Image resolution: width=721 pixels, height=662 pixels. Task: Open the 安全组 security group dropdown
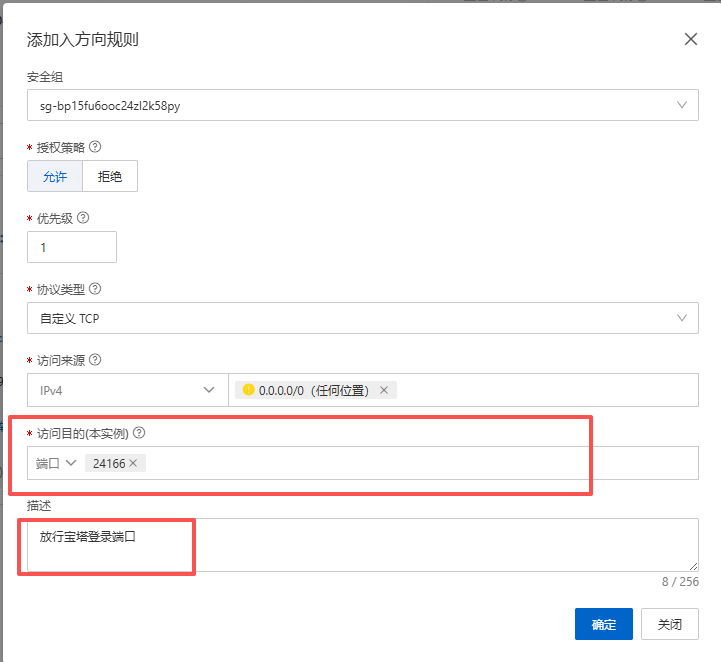tap(362, 105)
